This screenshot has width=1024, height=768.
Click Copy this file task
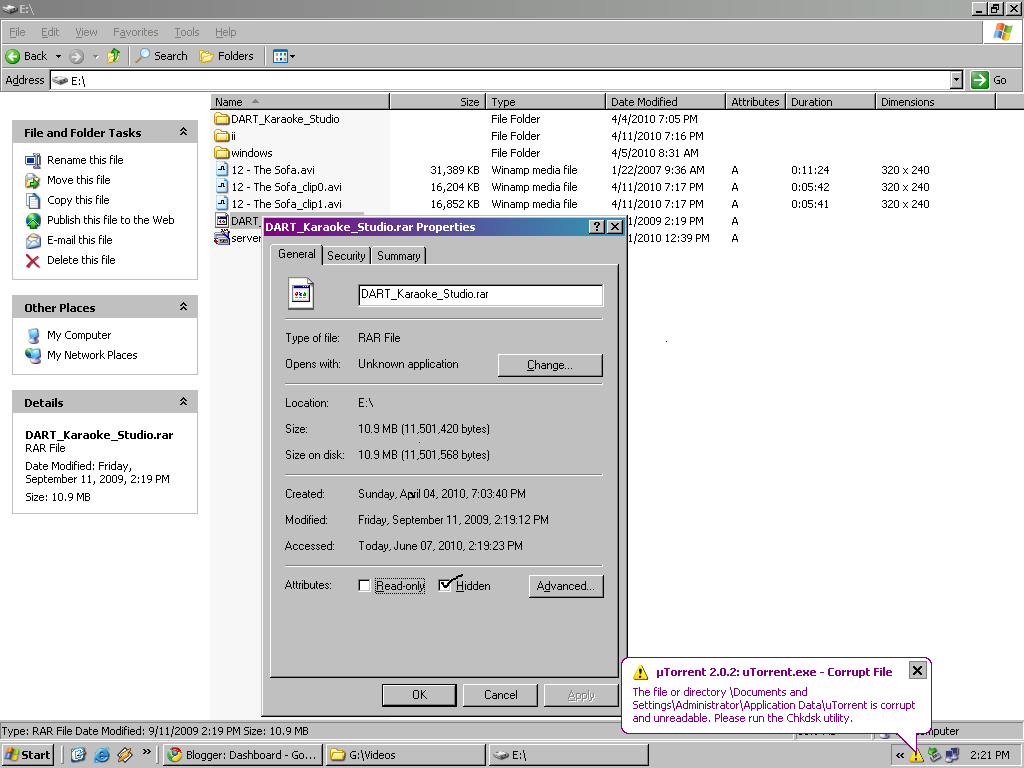78,200
